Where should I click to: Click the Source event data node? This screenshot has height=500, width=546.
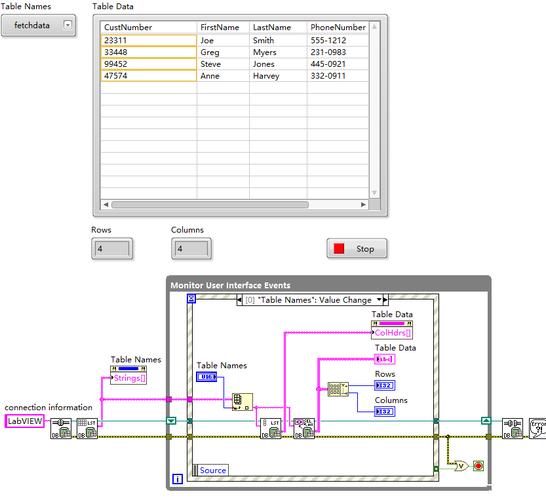(211, 470)
